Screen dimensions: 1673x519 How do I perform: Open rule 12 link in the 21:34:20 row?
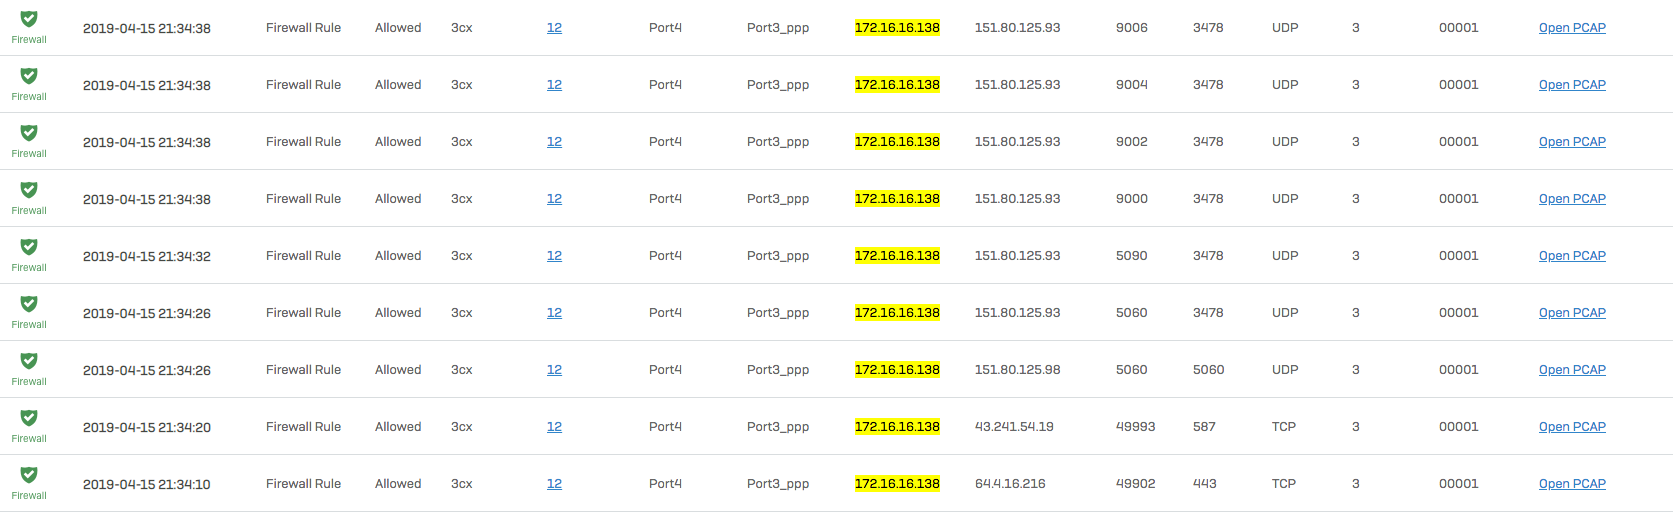click(554, 427)
